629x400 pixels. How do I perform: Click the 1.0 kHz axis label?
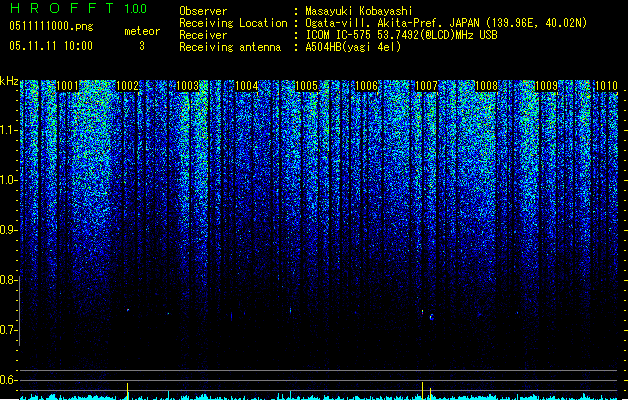[x=8, y=180]
